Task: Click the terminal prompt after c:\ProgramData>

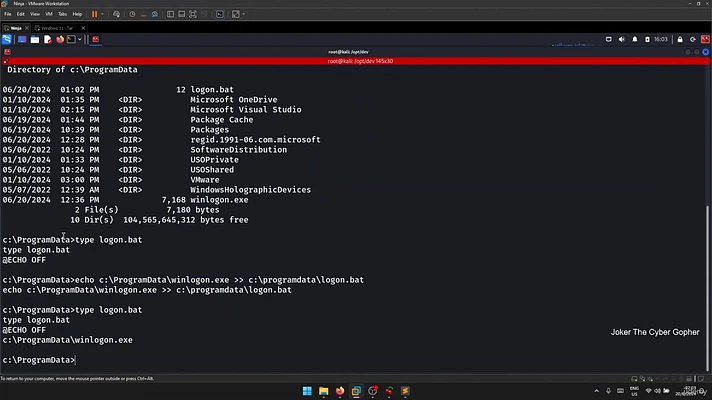Action: [78, 359]
